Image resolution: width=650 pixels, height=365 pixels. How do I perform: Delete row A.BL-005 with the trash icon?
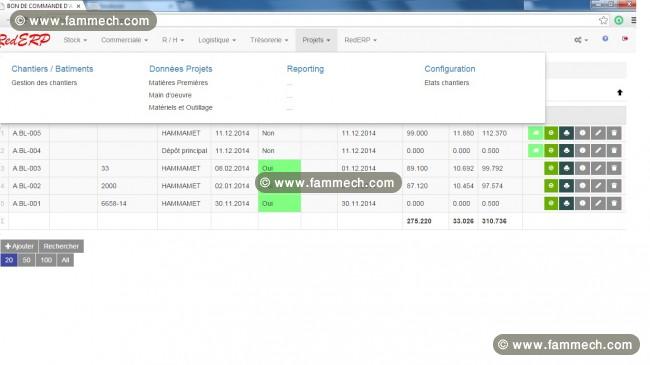tap(614, 133)
